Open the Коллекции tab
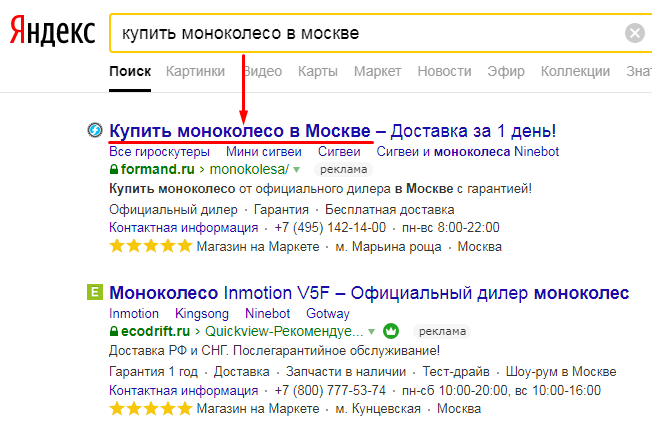652x428 pixels. coord(575,72)
